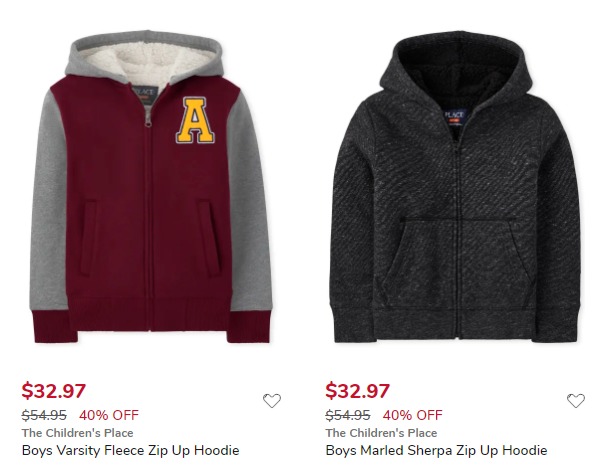
Task: Open Boys Marled Sherpa Zip Up Hoodie link
Action: pyautogui.click(x=437, y=450)
